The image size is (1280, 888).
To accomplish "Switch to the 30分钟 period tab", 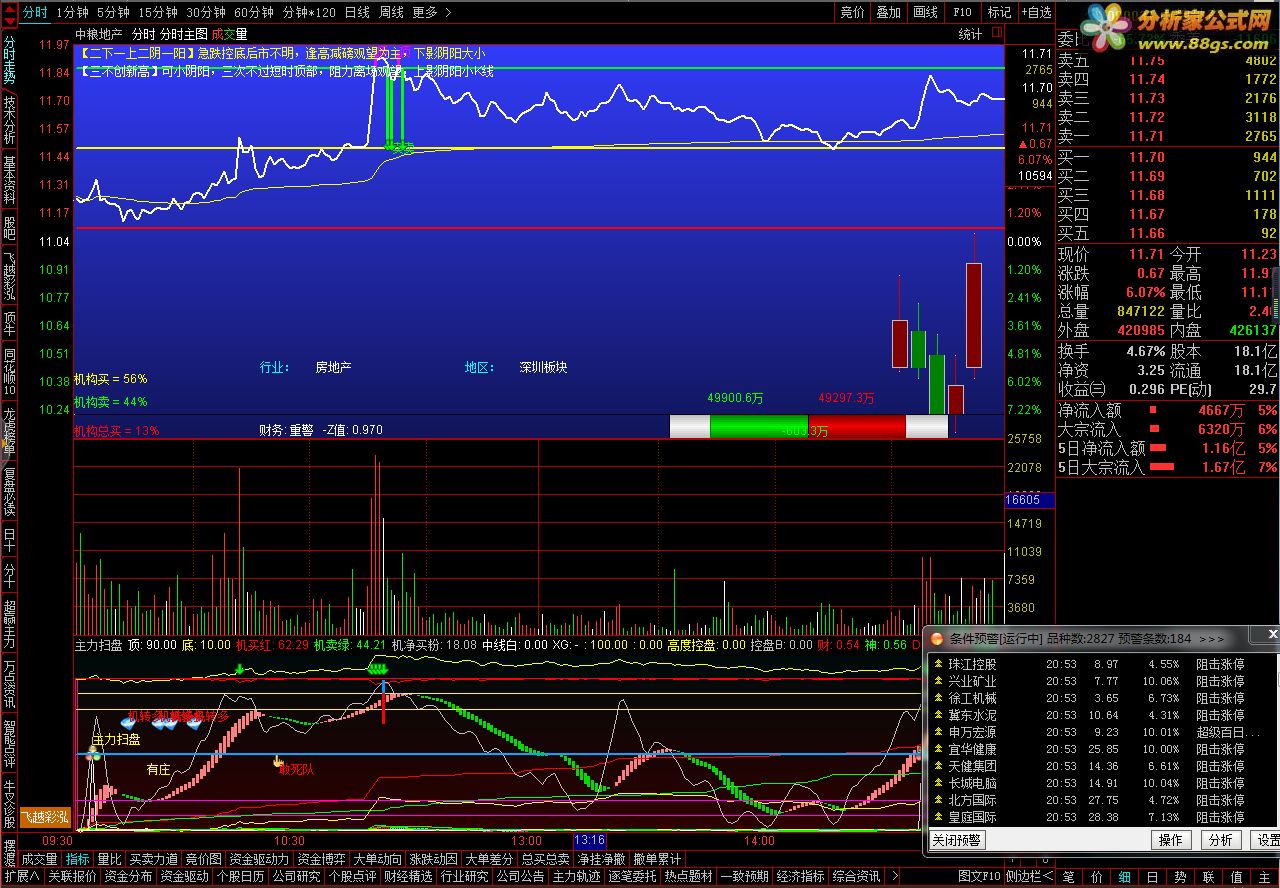I will pos(205,12).
